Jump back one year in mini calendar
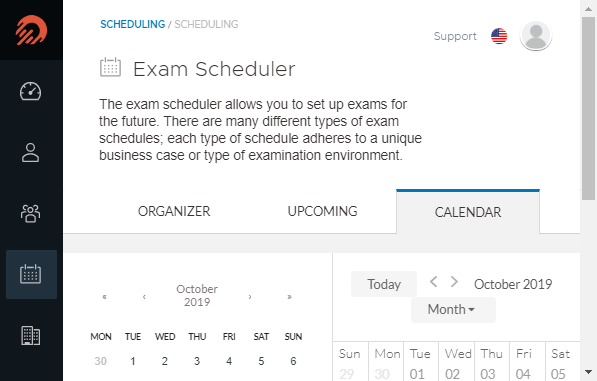597x381 pixels. point(104,297)
